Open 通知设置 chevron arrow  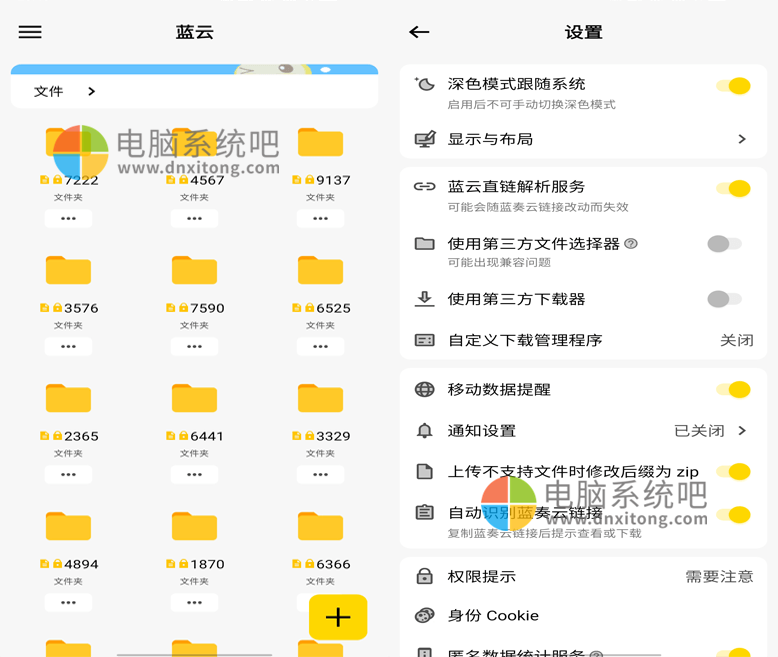[742, 431]
